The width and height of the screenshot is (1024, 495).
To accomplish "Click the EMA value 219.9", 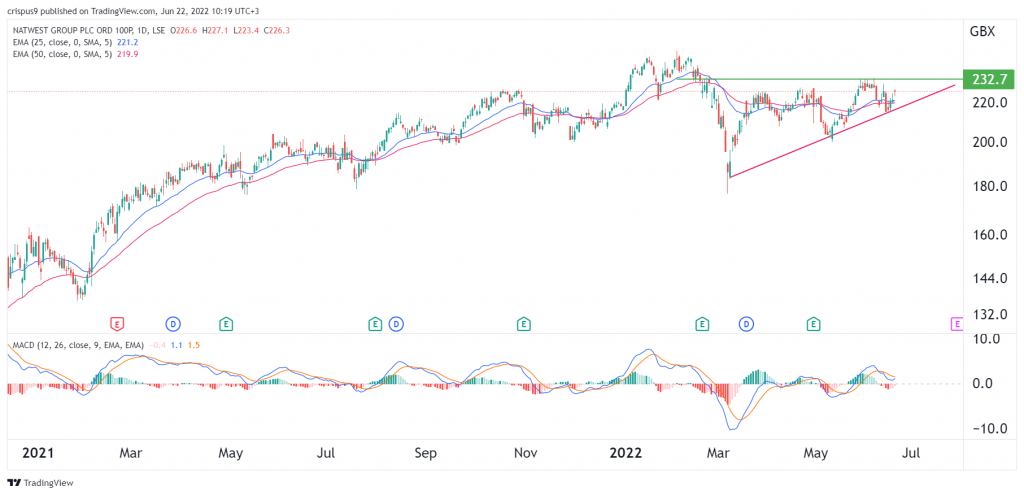I will (x=128, y=54).
